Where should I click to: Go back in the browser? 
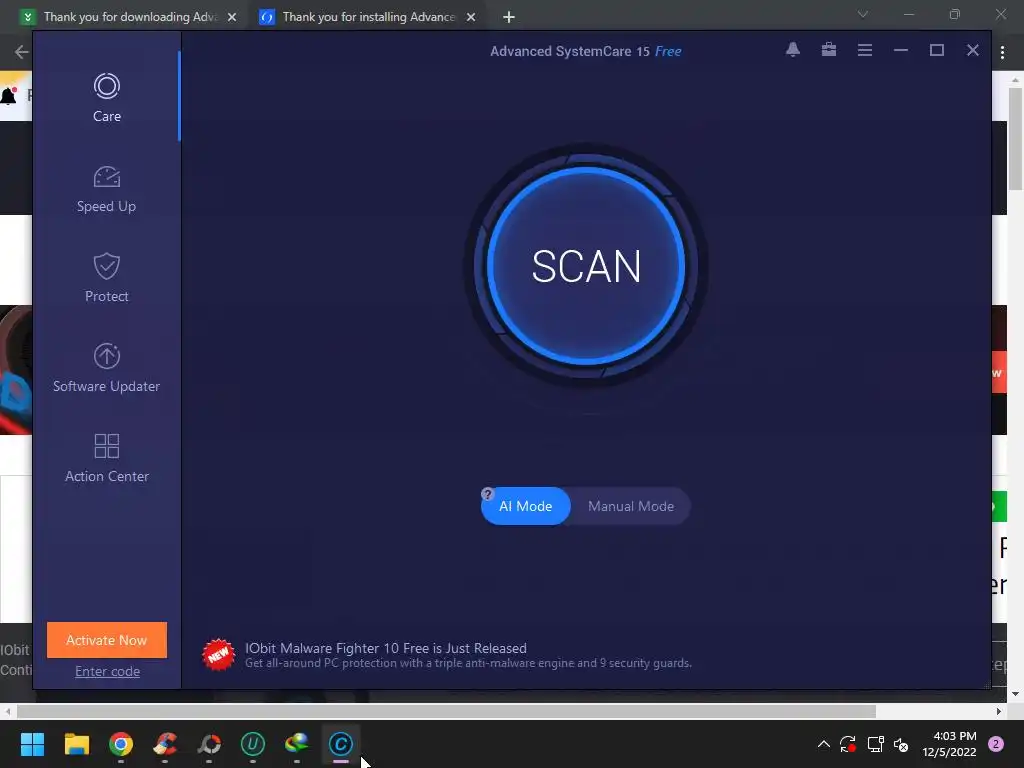pos(22,52)
